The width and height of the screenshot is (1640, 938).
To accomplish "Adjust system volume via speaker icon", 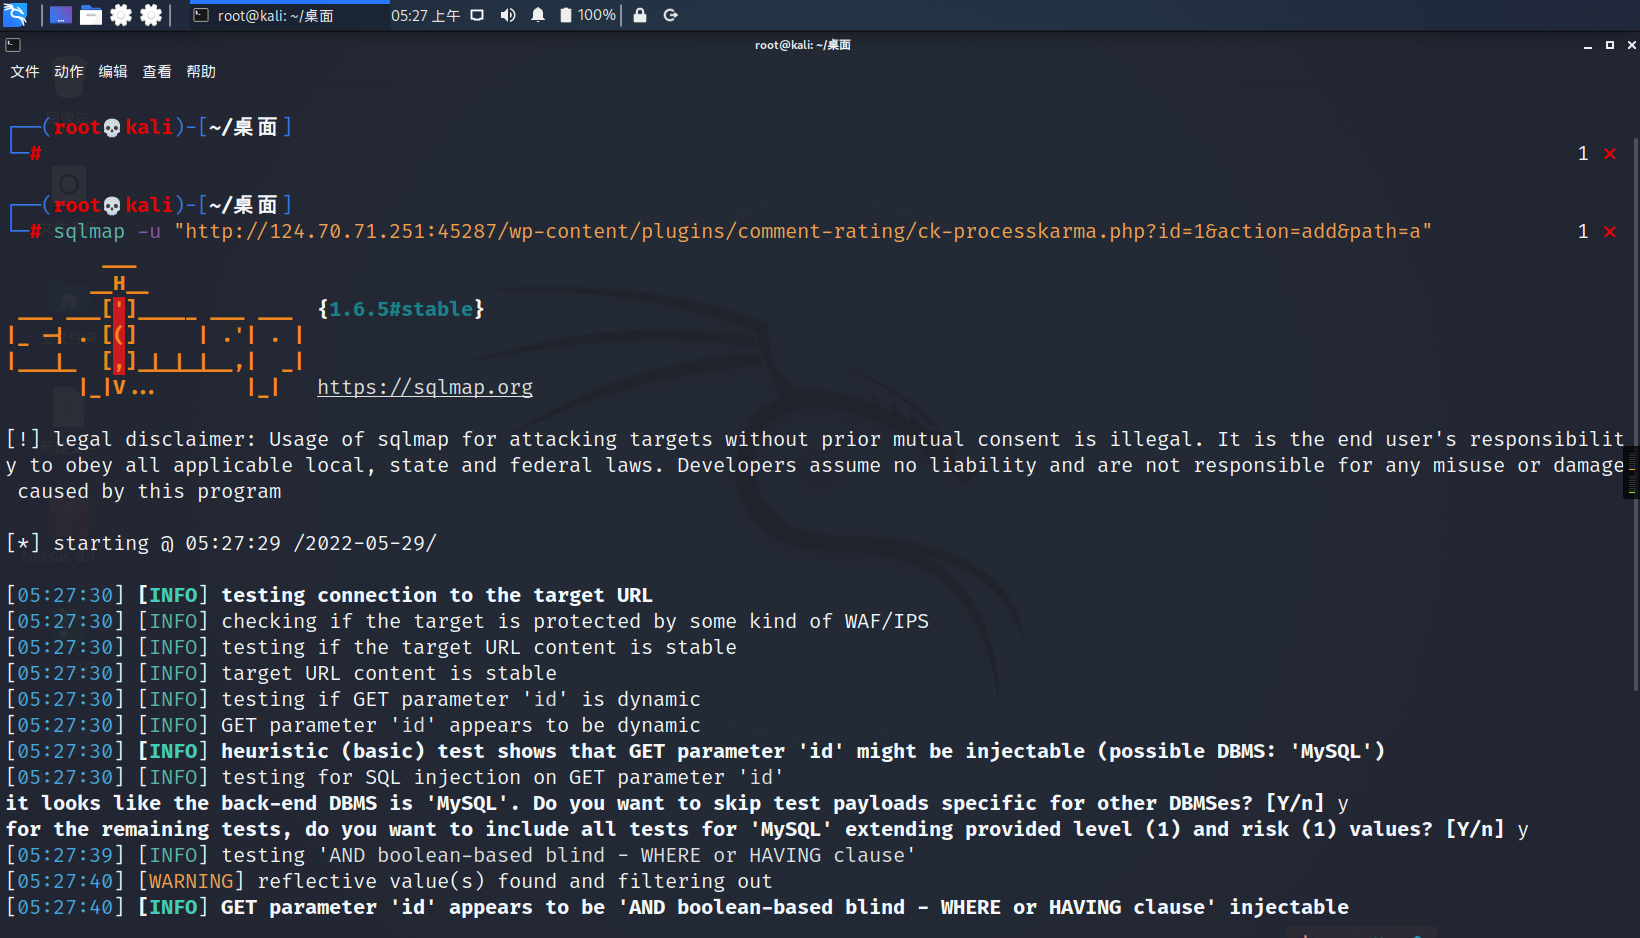I will click(508, 15).
